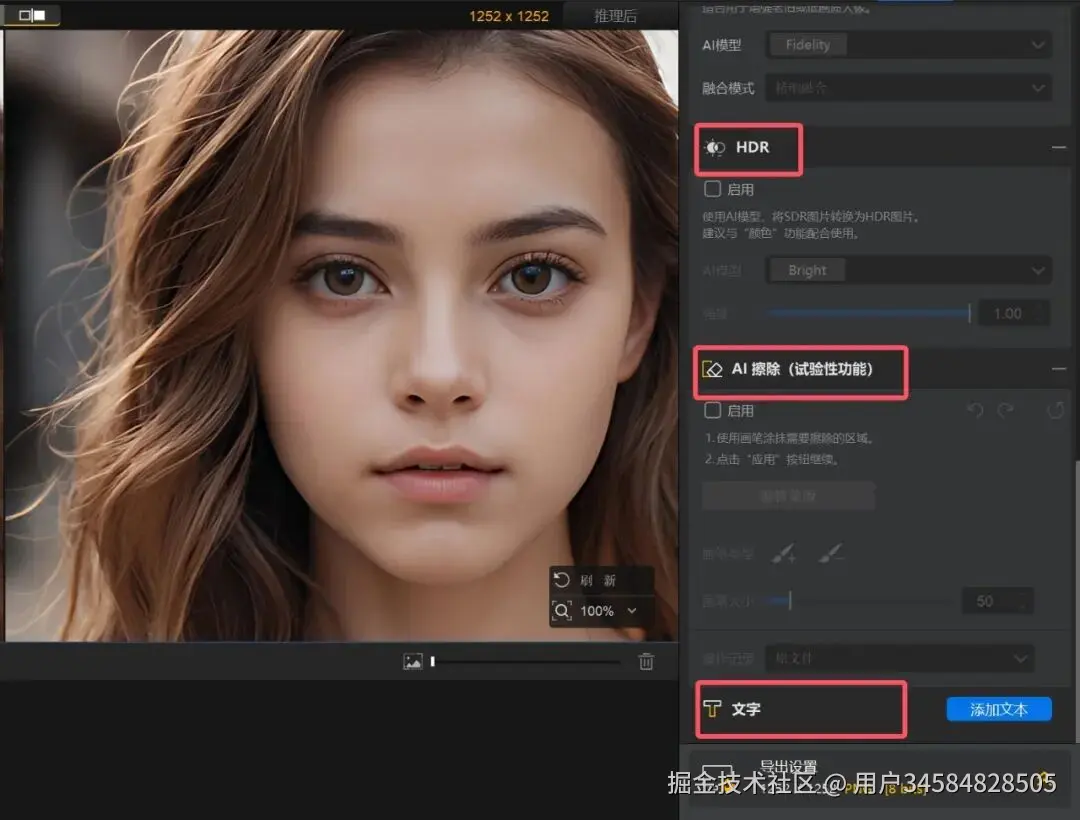Click the split compare view icon at top left
Image resolution: width=1080 pixels, height=820 pixels.
pos(32,14)
